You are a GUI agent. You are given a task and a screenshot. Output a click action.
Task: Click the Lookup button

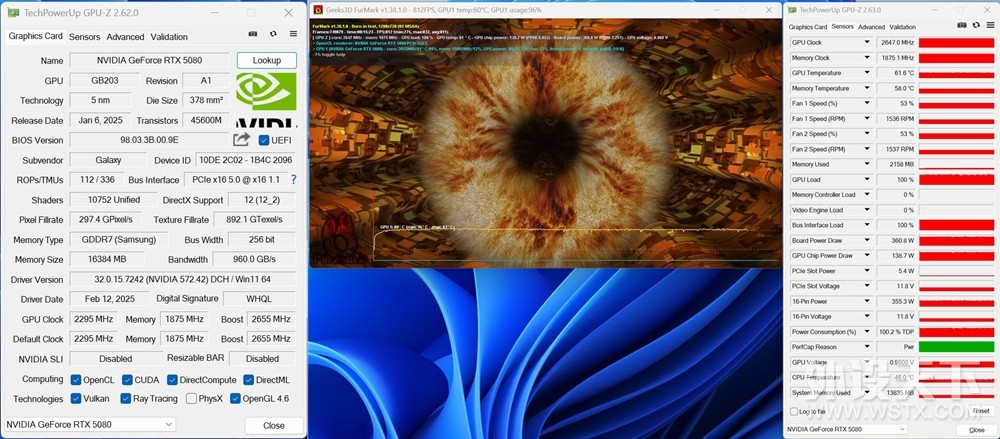coord(267,61)
